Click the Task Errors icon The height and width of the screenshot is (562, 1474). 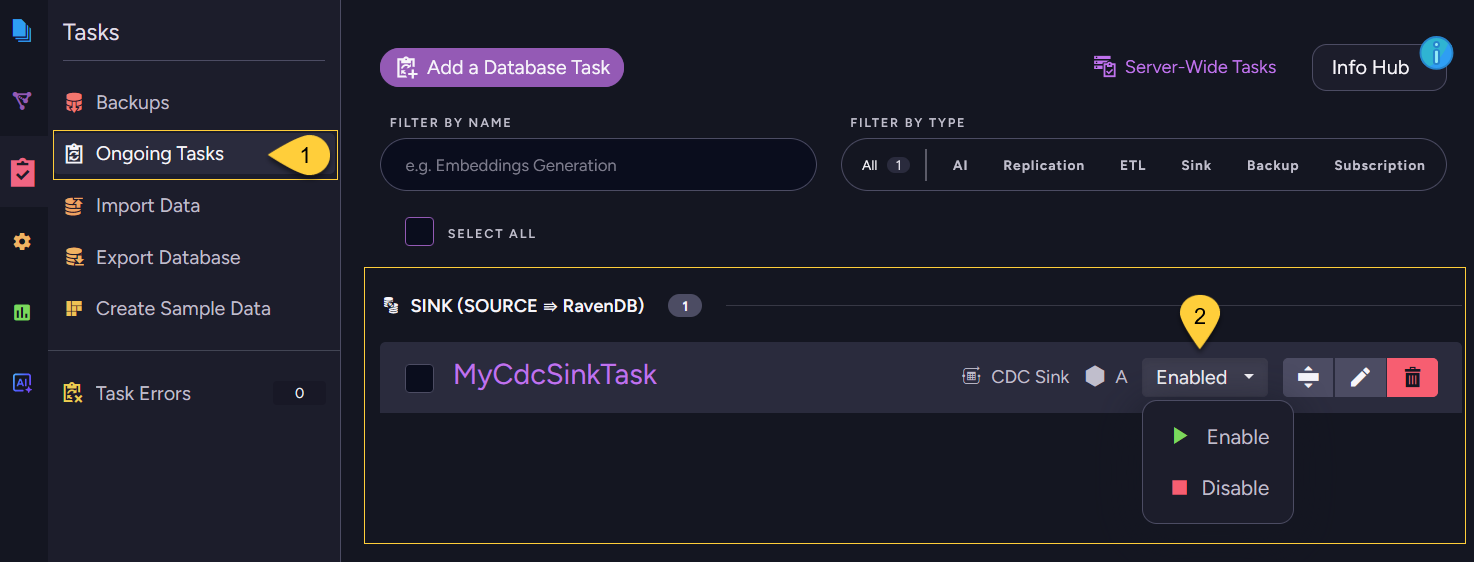pos(73,393)
